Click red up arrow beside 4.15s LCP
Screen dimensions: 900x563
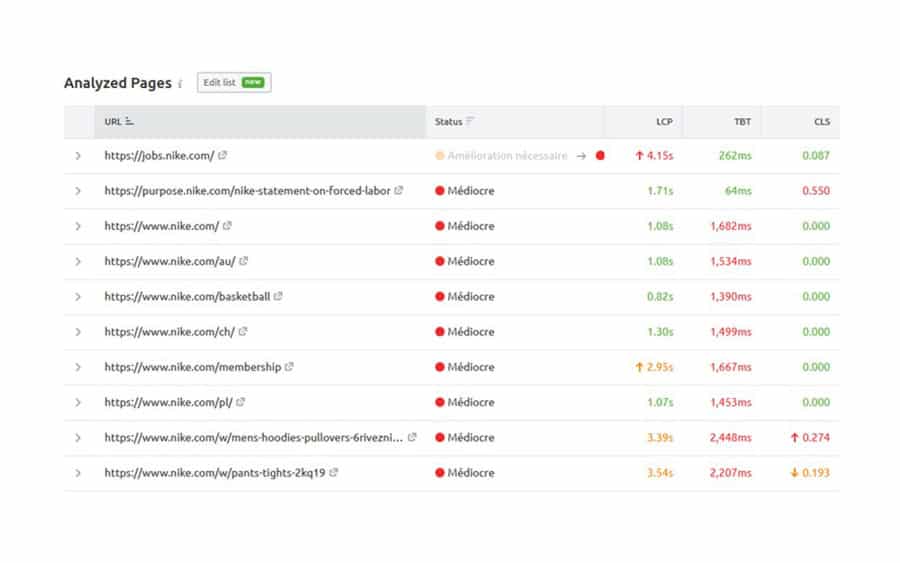tap(639, 156)
